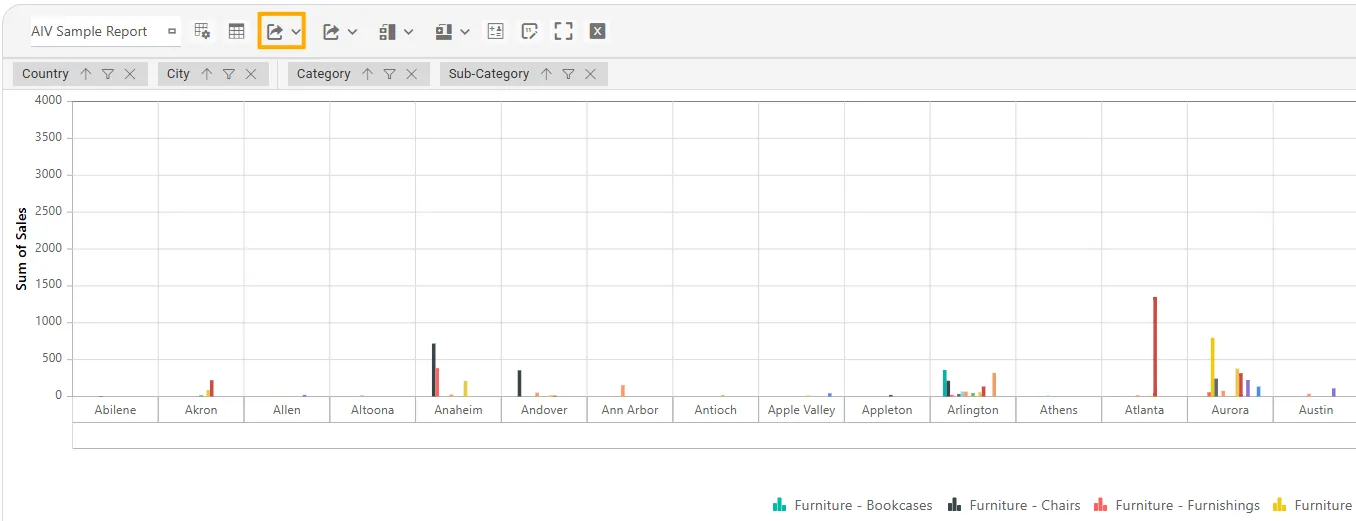Screen dimensions: 1356x521
Task: Sort the Country field ascending arrow
Action: coord(86,74)
